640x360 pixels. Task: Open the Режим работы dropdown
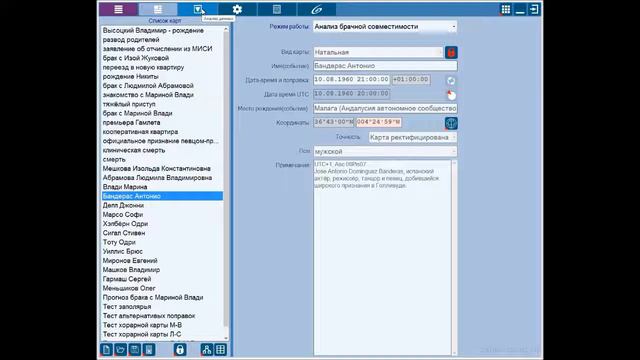click(385, 27)
